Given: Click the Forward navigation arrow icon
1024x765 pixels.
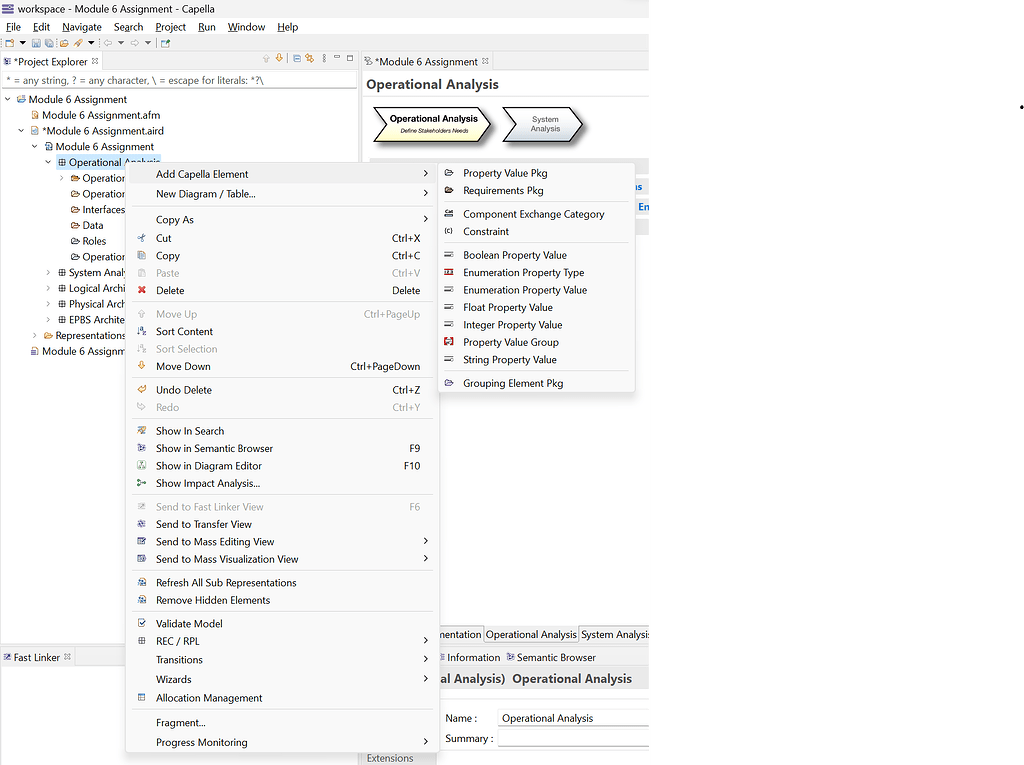Looking at the screenshot, I should [x=135, y=43].
